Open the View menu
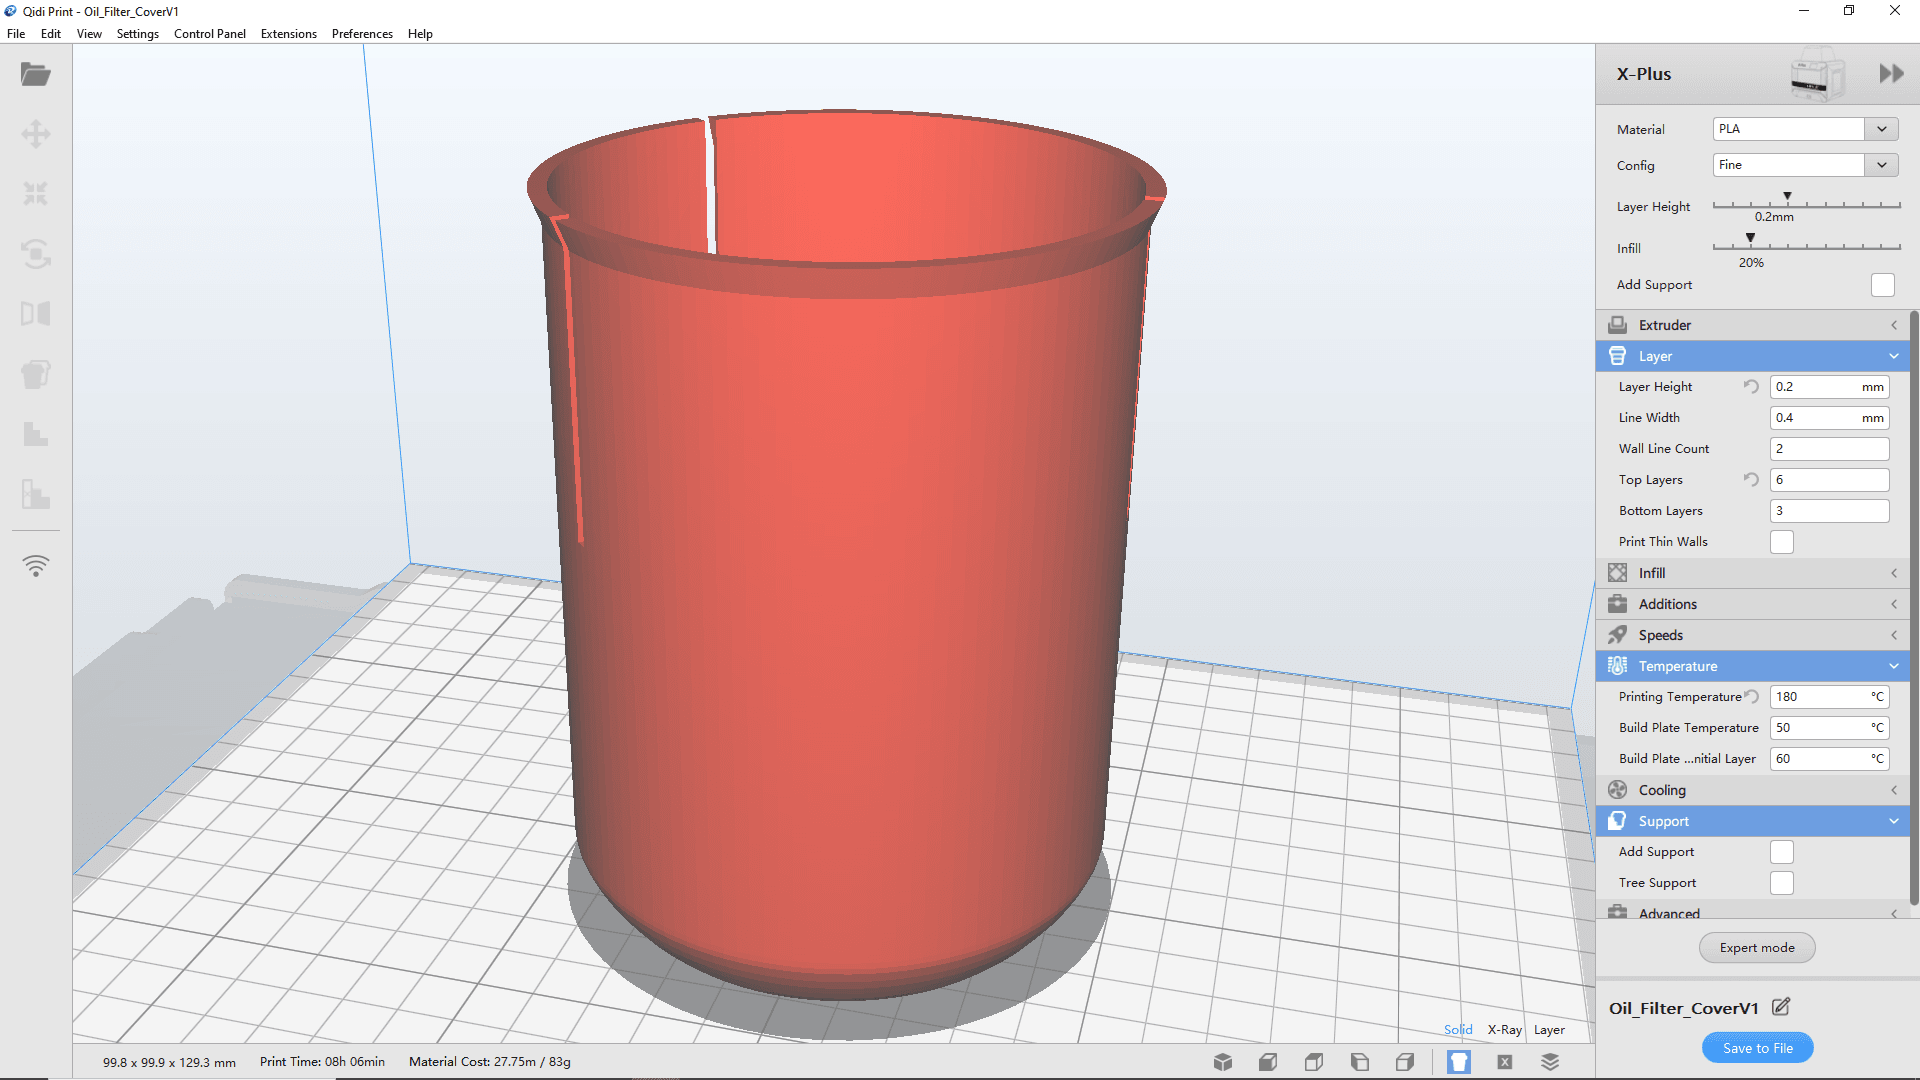Viewport: 1920px width, 1080px height. 89,34
